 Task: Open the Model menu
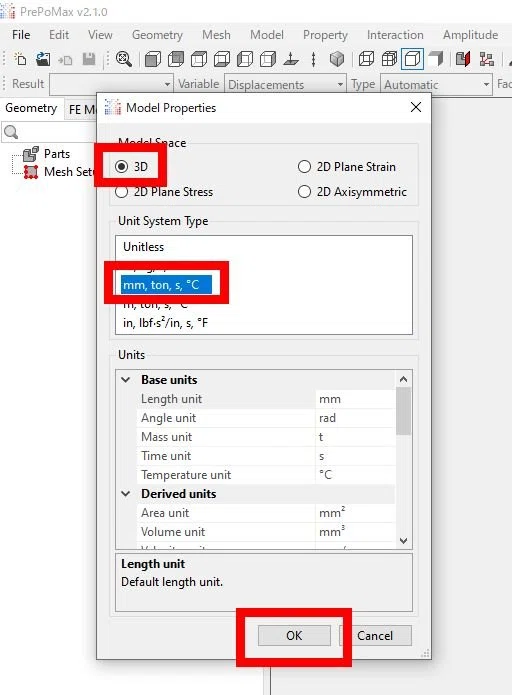pos(267,35)
